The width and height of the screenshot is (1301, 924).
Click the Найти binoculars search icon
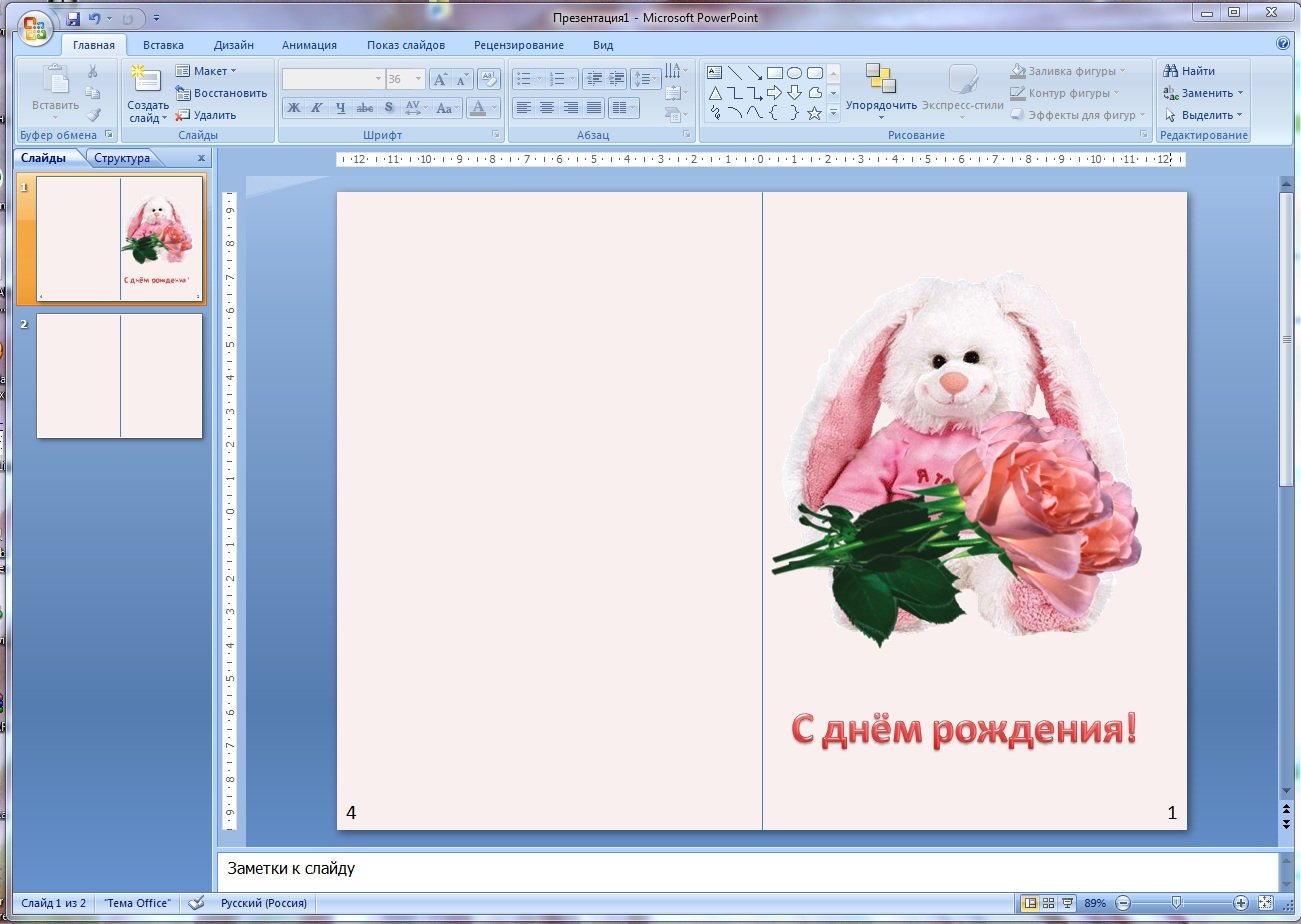(1170, 71)
